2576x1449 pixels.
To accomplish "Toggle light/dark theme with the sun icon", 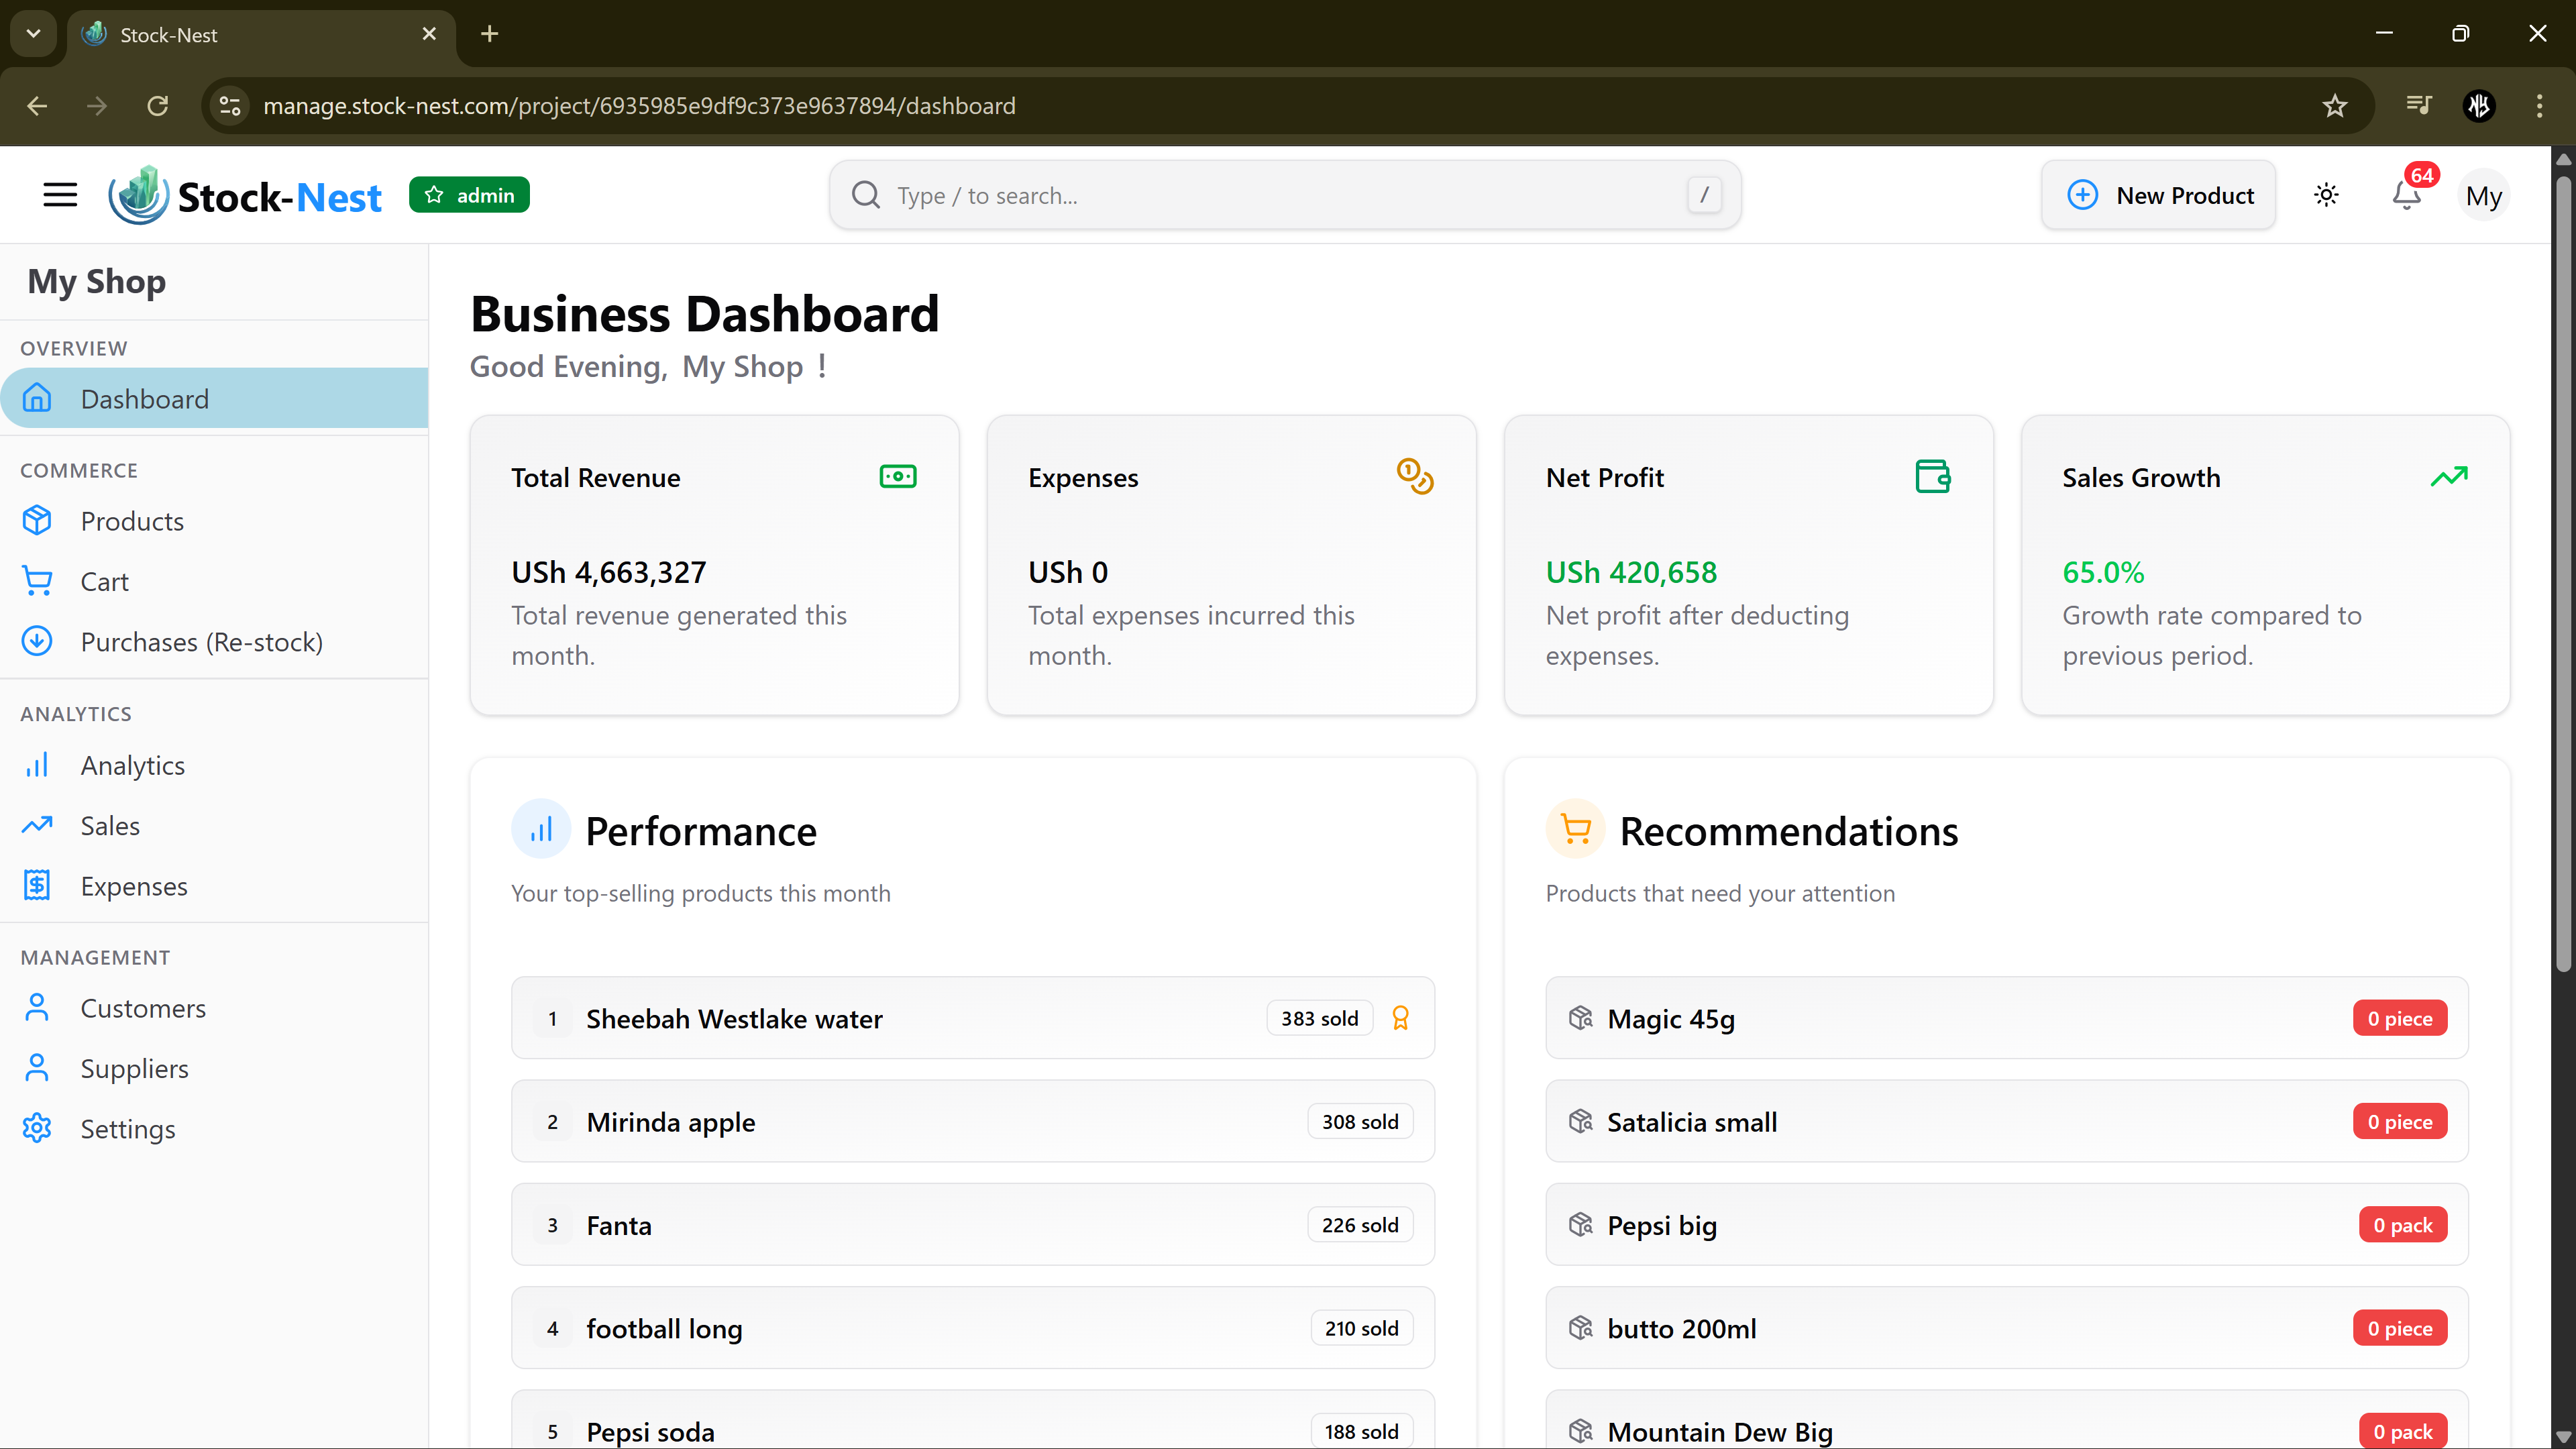I will [x=2326, y=195].
